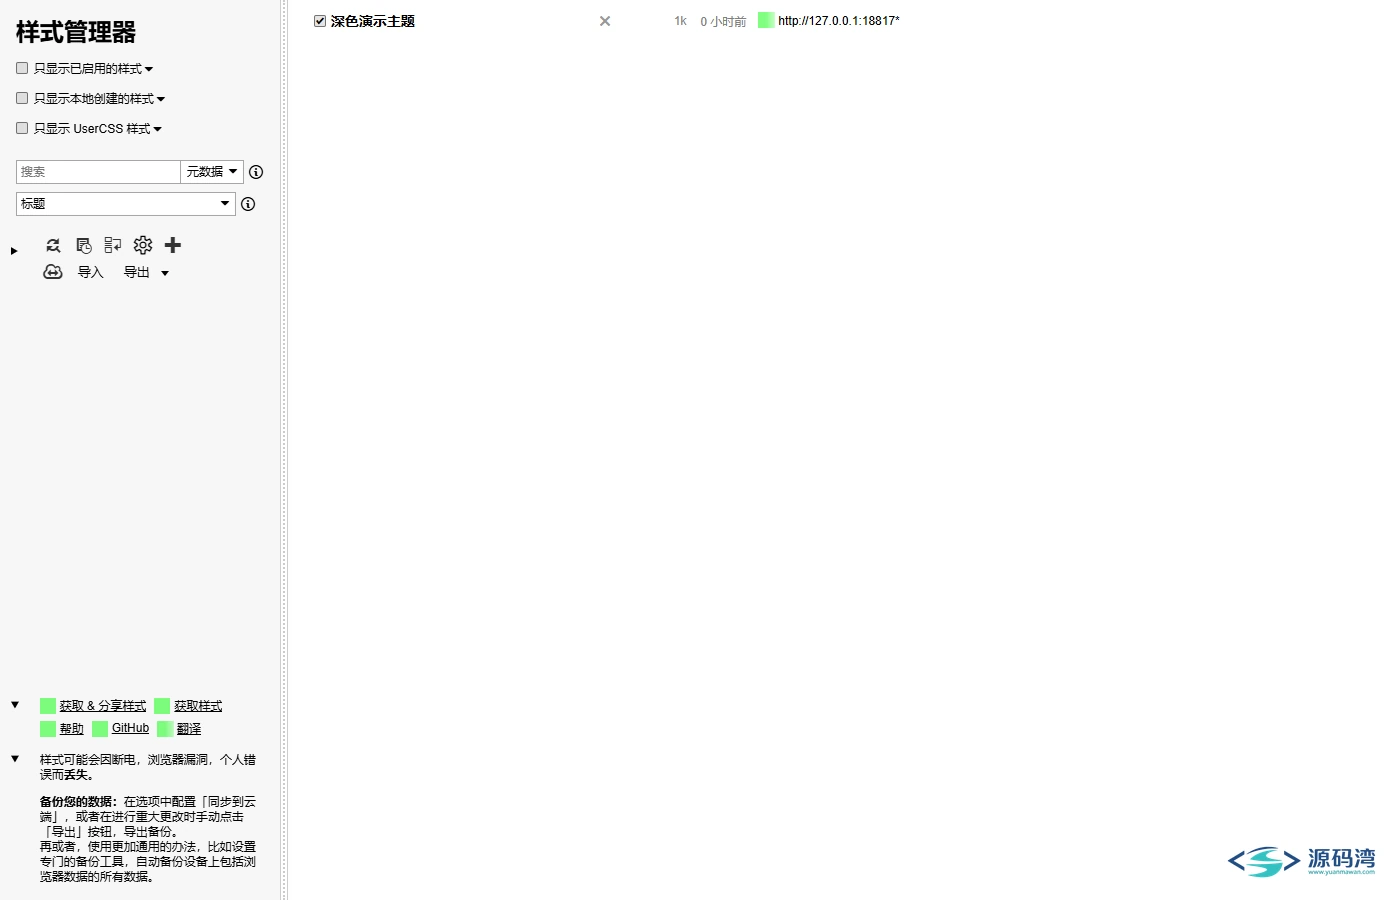Screen dimensions: 1400x900
Task: Open options with the gear icon
Action: [x=143, y=245]
